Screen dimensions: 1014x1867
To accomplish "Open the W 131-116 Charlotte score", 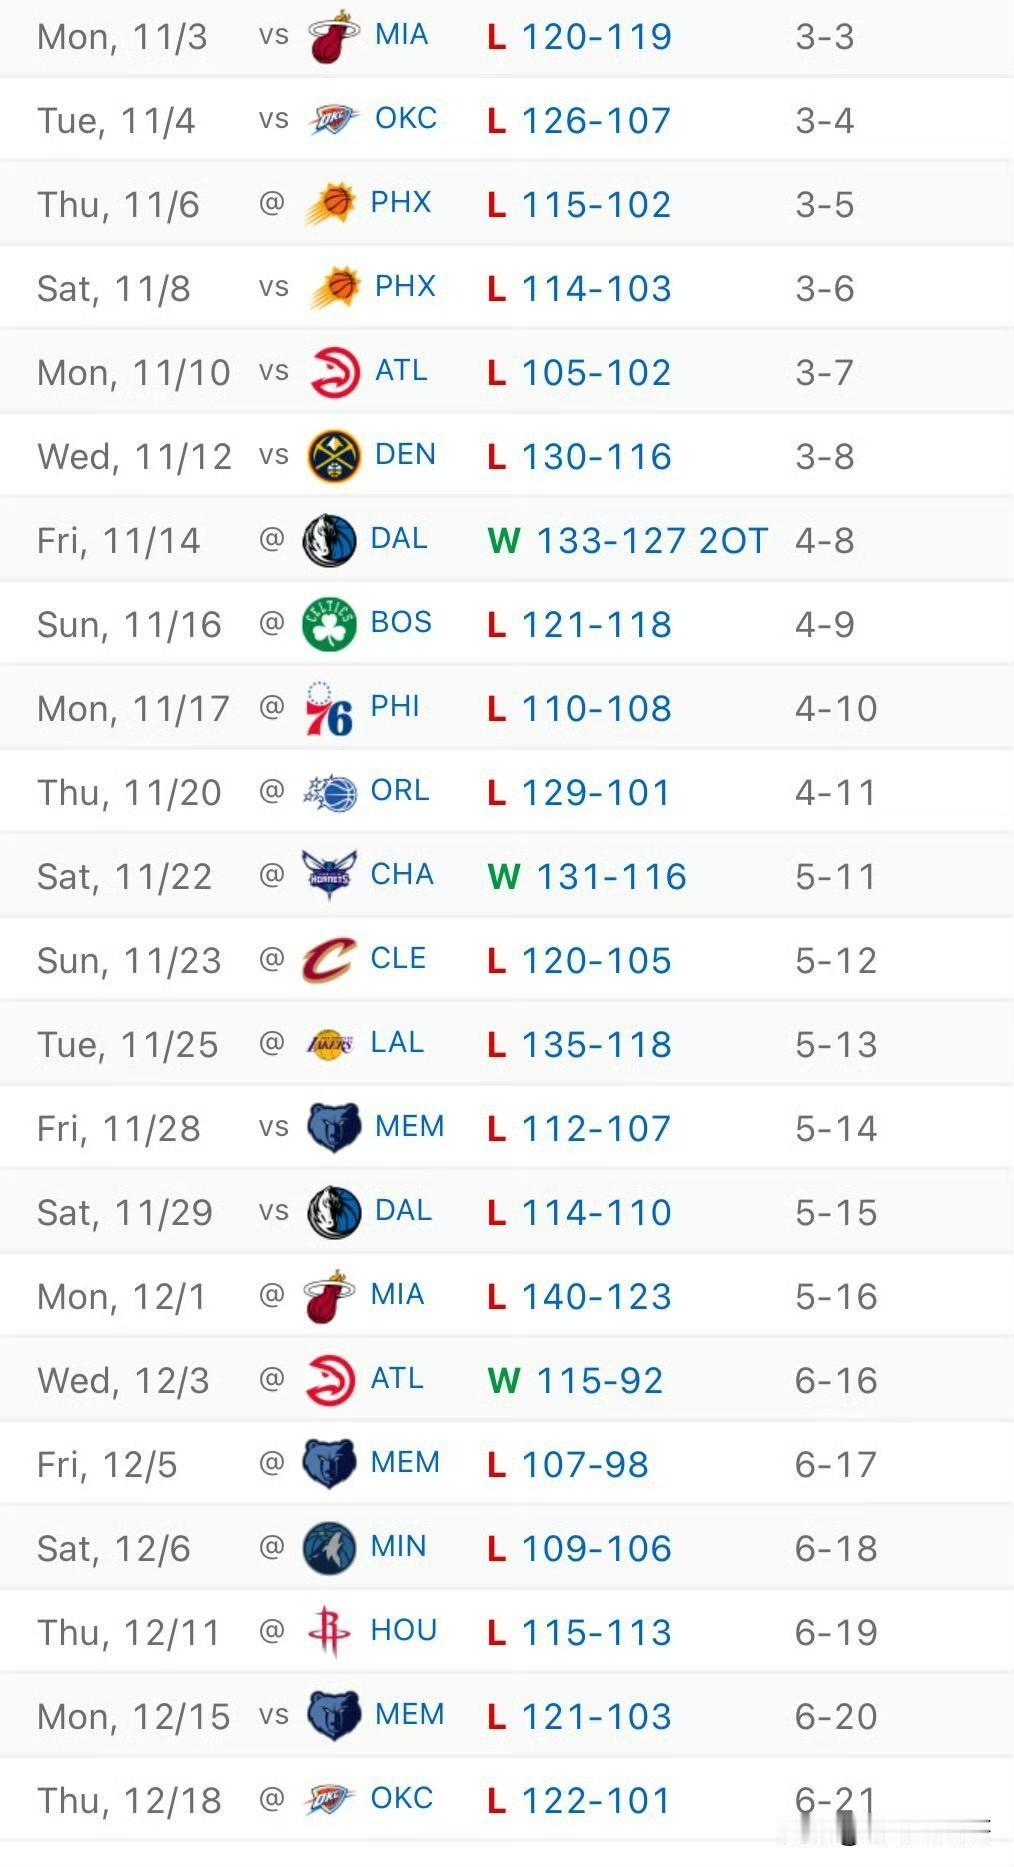I will pyautogui.click(x=587, y=877).
